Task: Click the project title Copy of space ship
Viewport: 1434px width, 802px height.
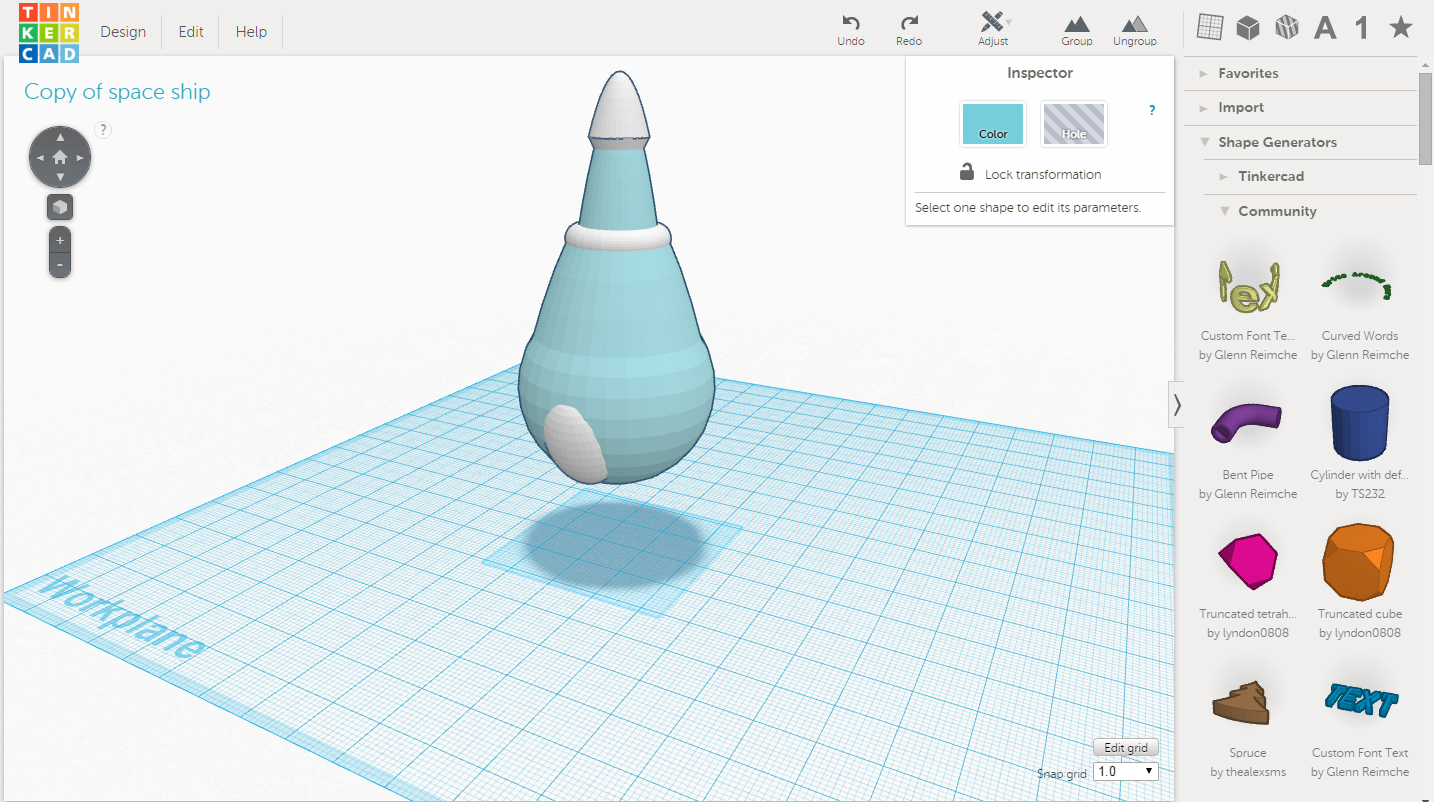Action: coord(117,92)
